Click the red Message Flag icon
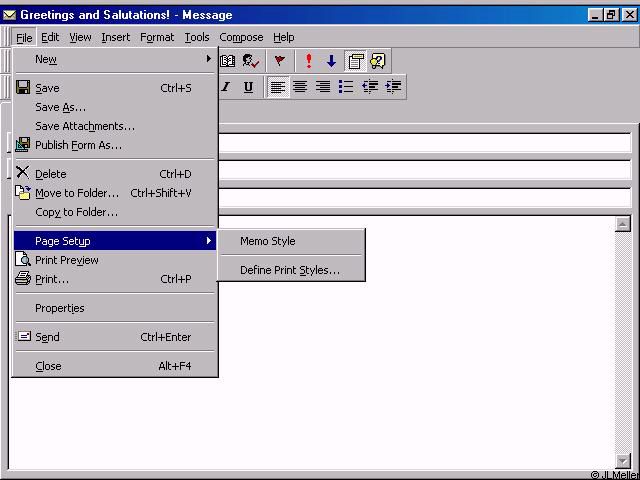The height and width of the screenshot is (480, 640). [280, 61]
